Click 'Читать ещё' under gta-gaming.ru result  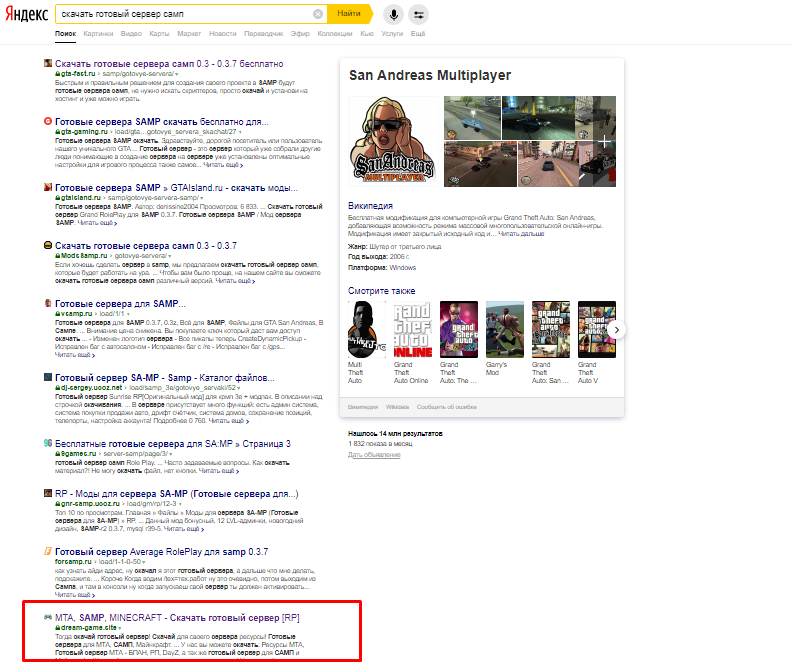(223, 165)
